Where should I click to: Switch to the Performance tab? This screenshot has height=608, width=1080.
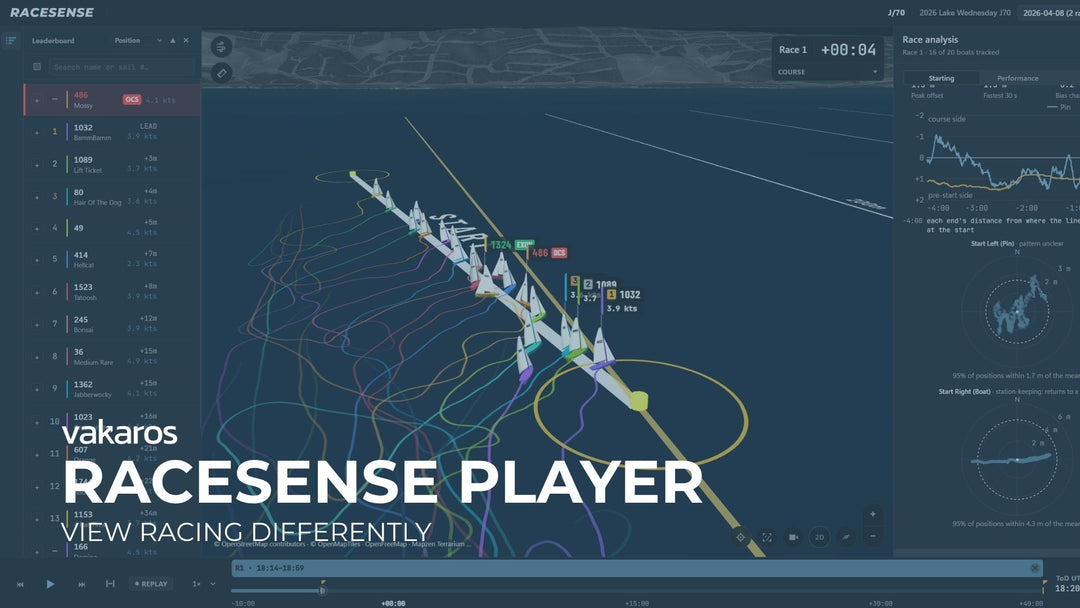point(1017,78)
